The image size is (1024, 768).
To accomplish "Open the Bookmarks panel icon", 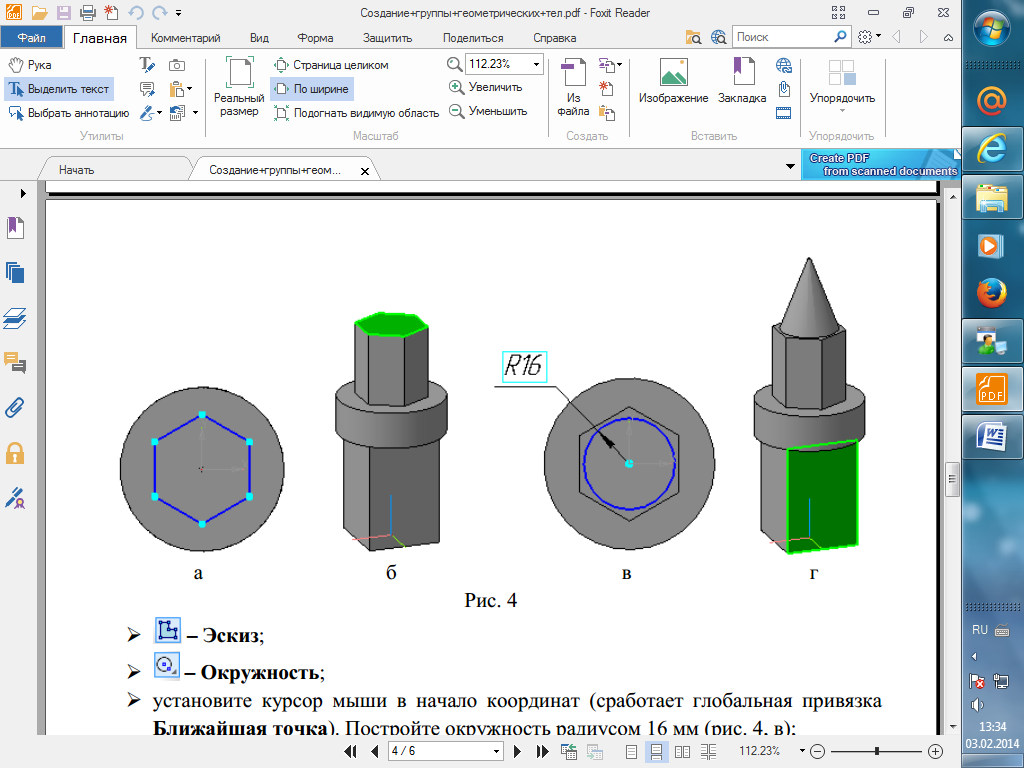I will point(15,228).
